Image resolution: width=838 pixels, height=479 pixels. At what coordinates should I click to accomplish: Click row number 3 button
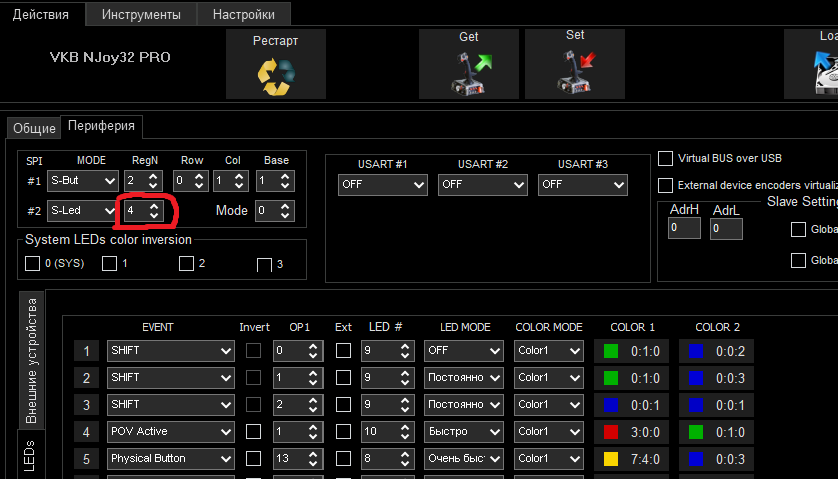tap(87, 405)
